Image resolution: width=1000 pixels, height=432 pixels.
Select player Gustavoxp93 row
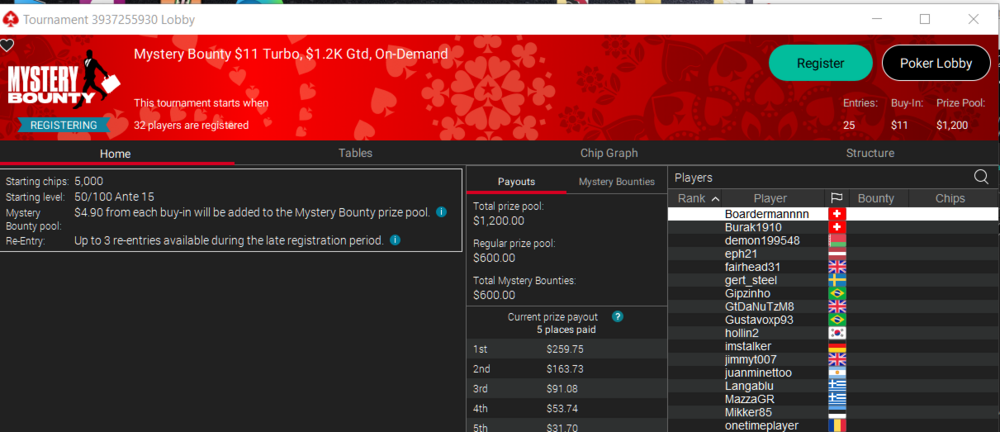[758, 319]
